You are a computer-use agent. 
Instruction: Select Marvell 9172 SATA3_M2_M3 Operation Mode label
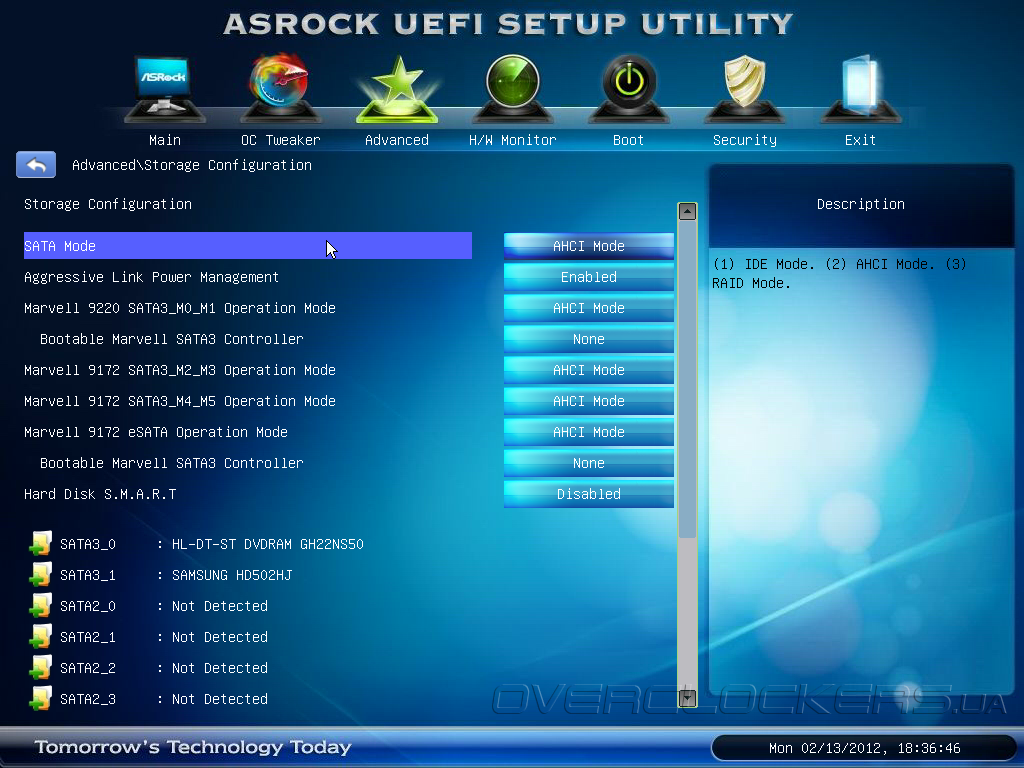click(180, 370)
